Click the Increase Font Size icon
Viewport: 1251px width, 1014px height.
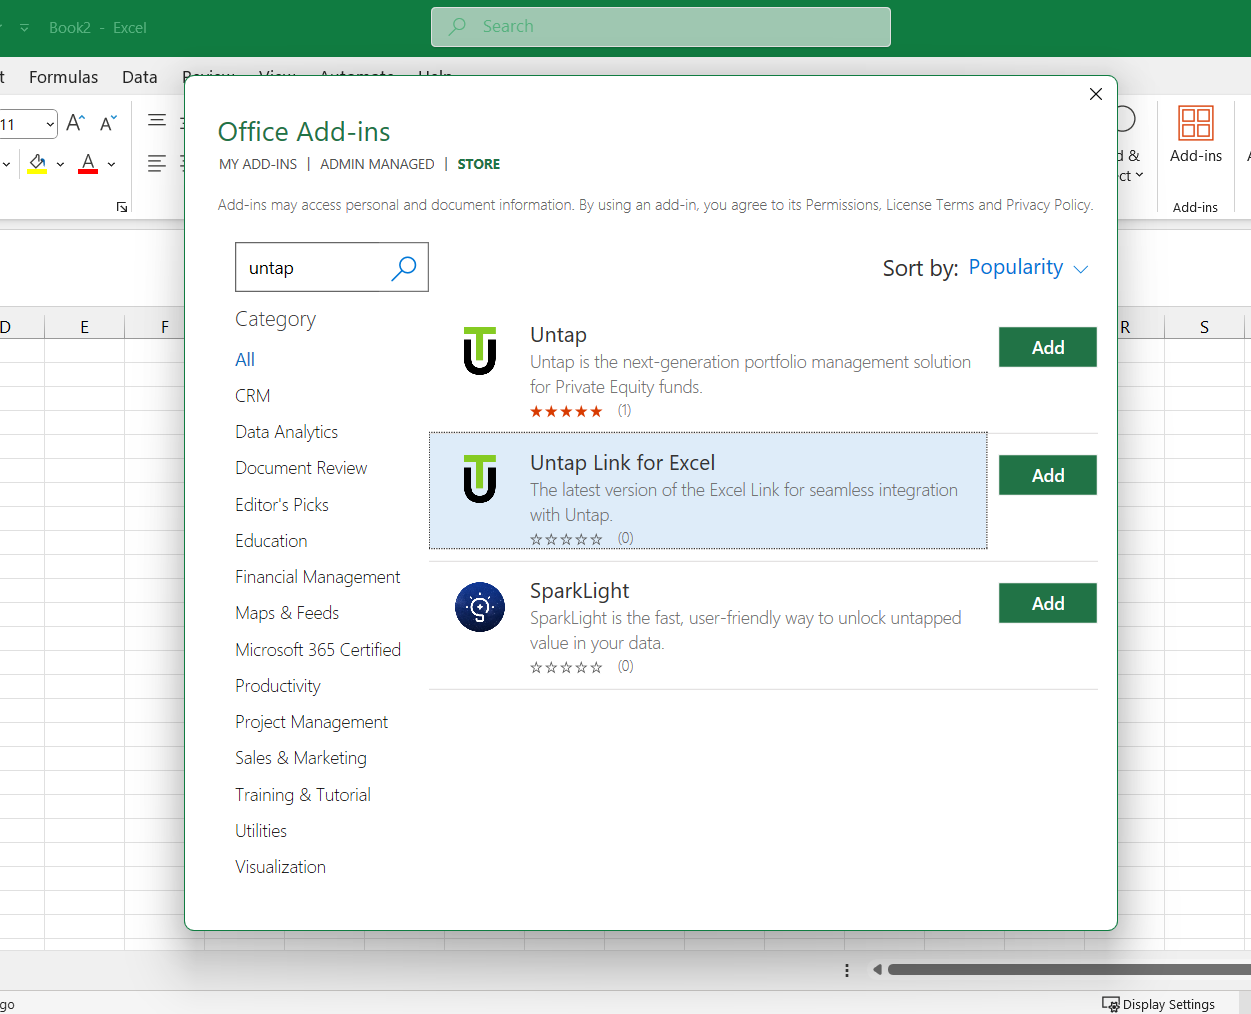[75, 123]
